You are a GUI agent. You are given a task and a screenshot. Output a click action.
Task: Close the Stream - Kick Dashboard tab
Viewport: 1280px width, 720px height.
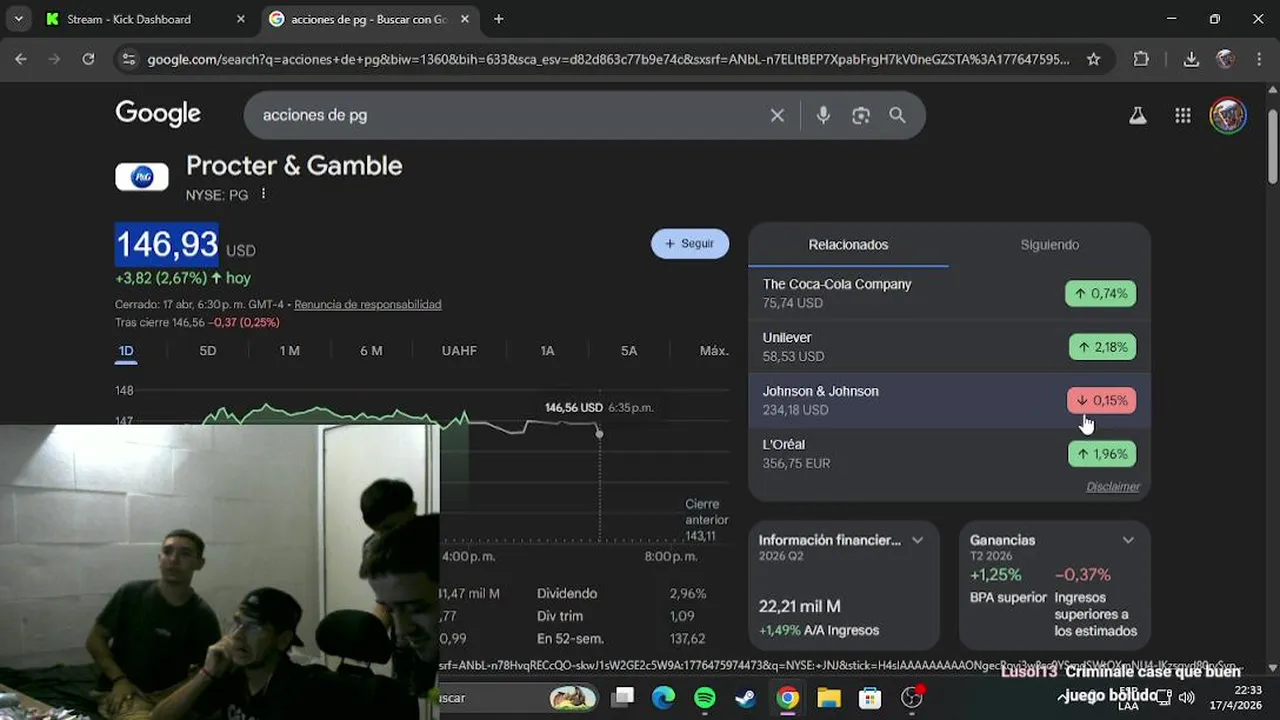tap(240, 19)
